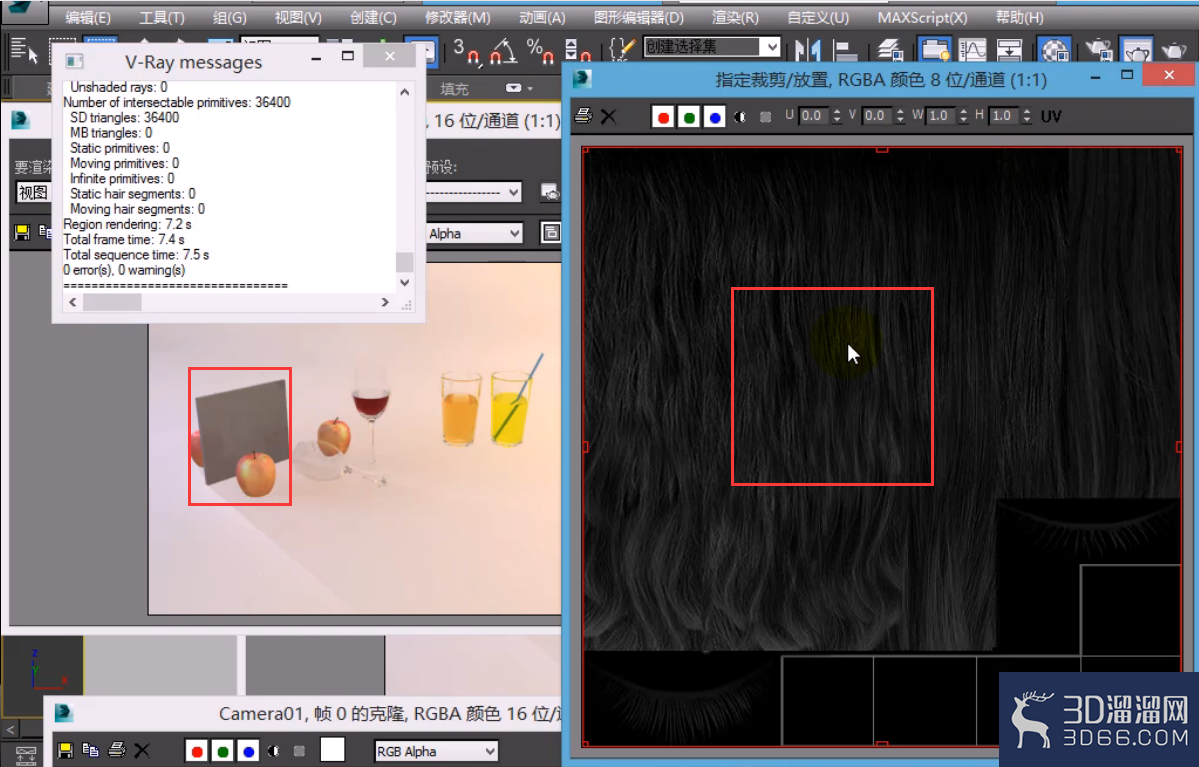Screen dimensions: 1199x767
Task: Toggle blue channel in Camera01 window
Action: (x=248, y=752)
